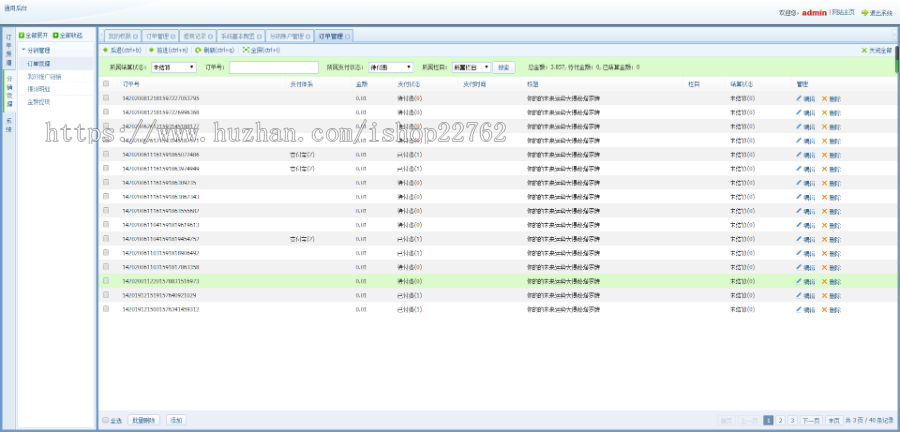Click the 刷新 refresh icon in toolbar
Viewport: 900px width, 432px height.
198,49
